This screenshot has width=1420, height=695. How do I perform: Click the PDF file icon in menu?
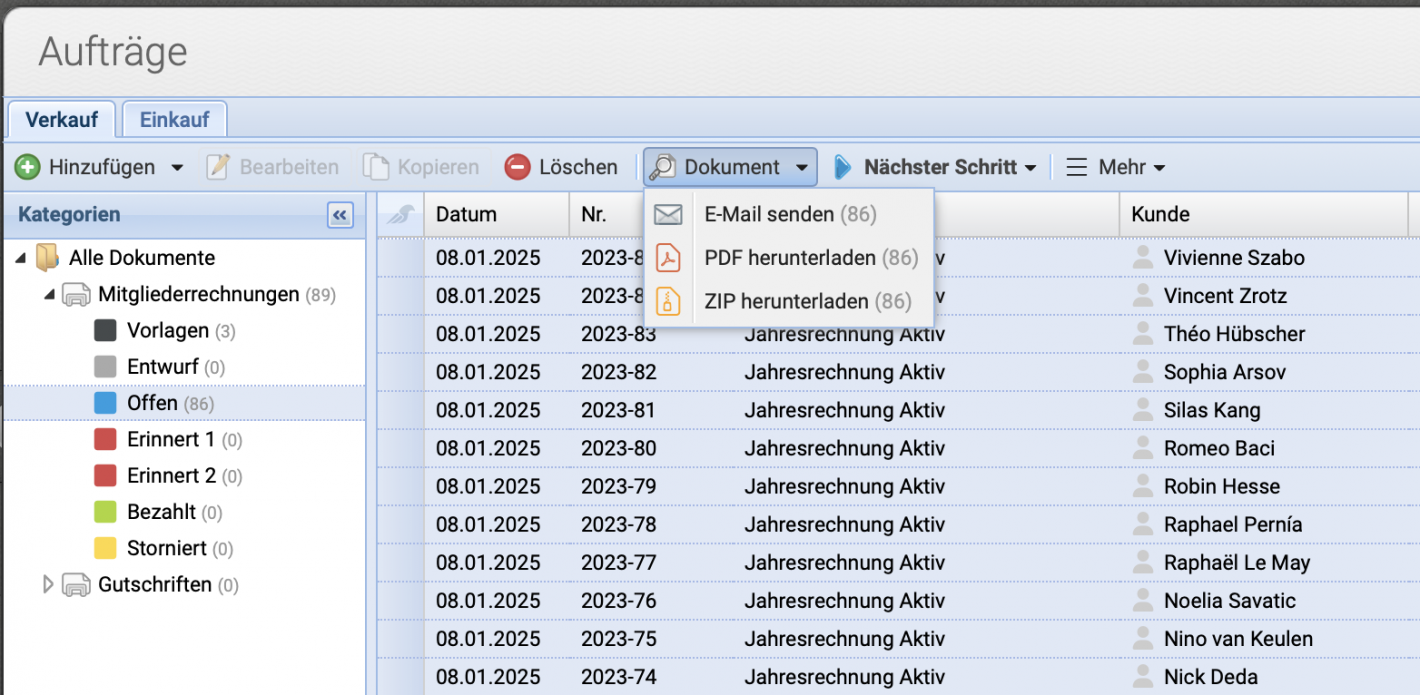668,258
